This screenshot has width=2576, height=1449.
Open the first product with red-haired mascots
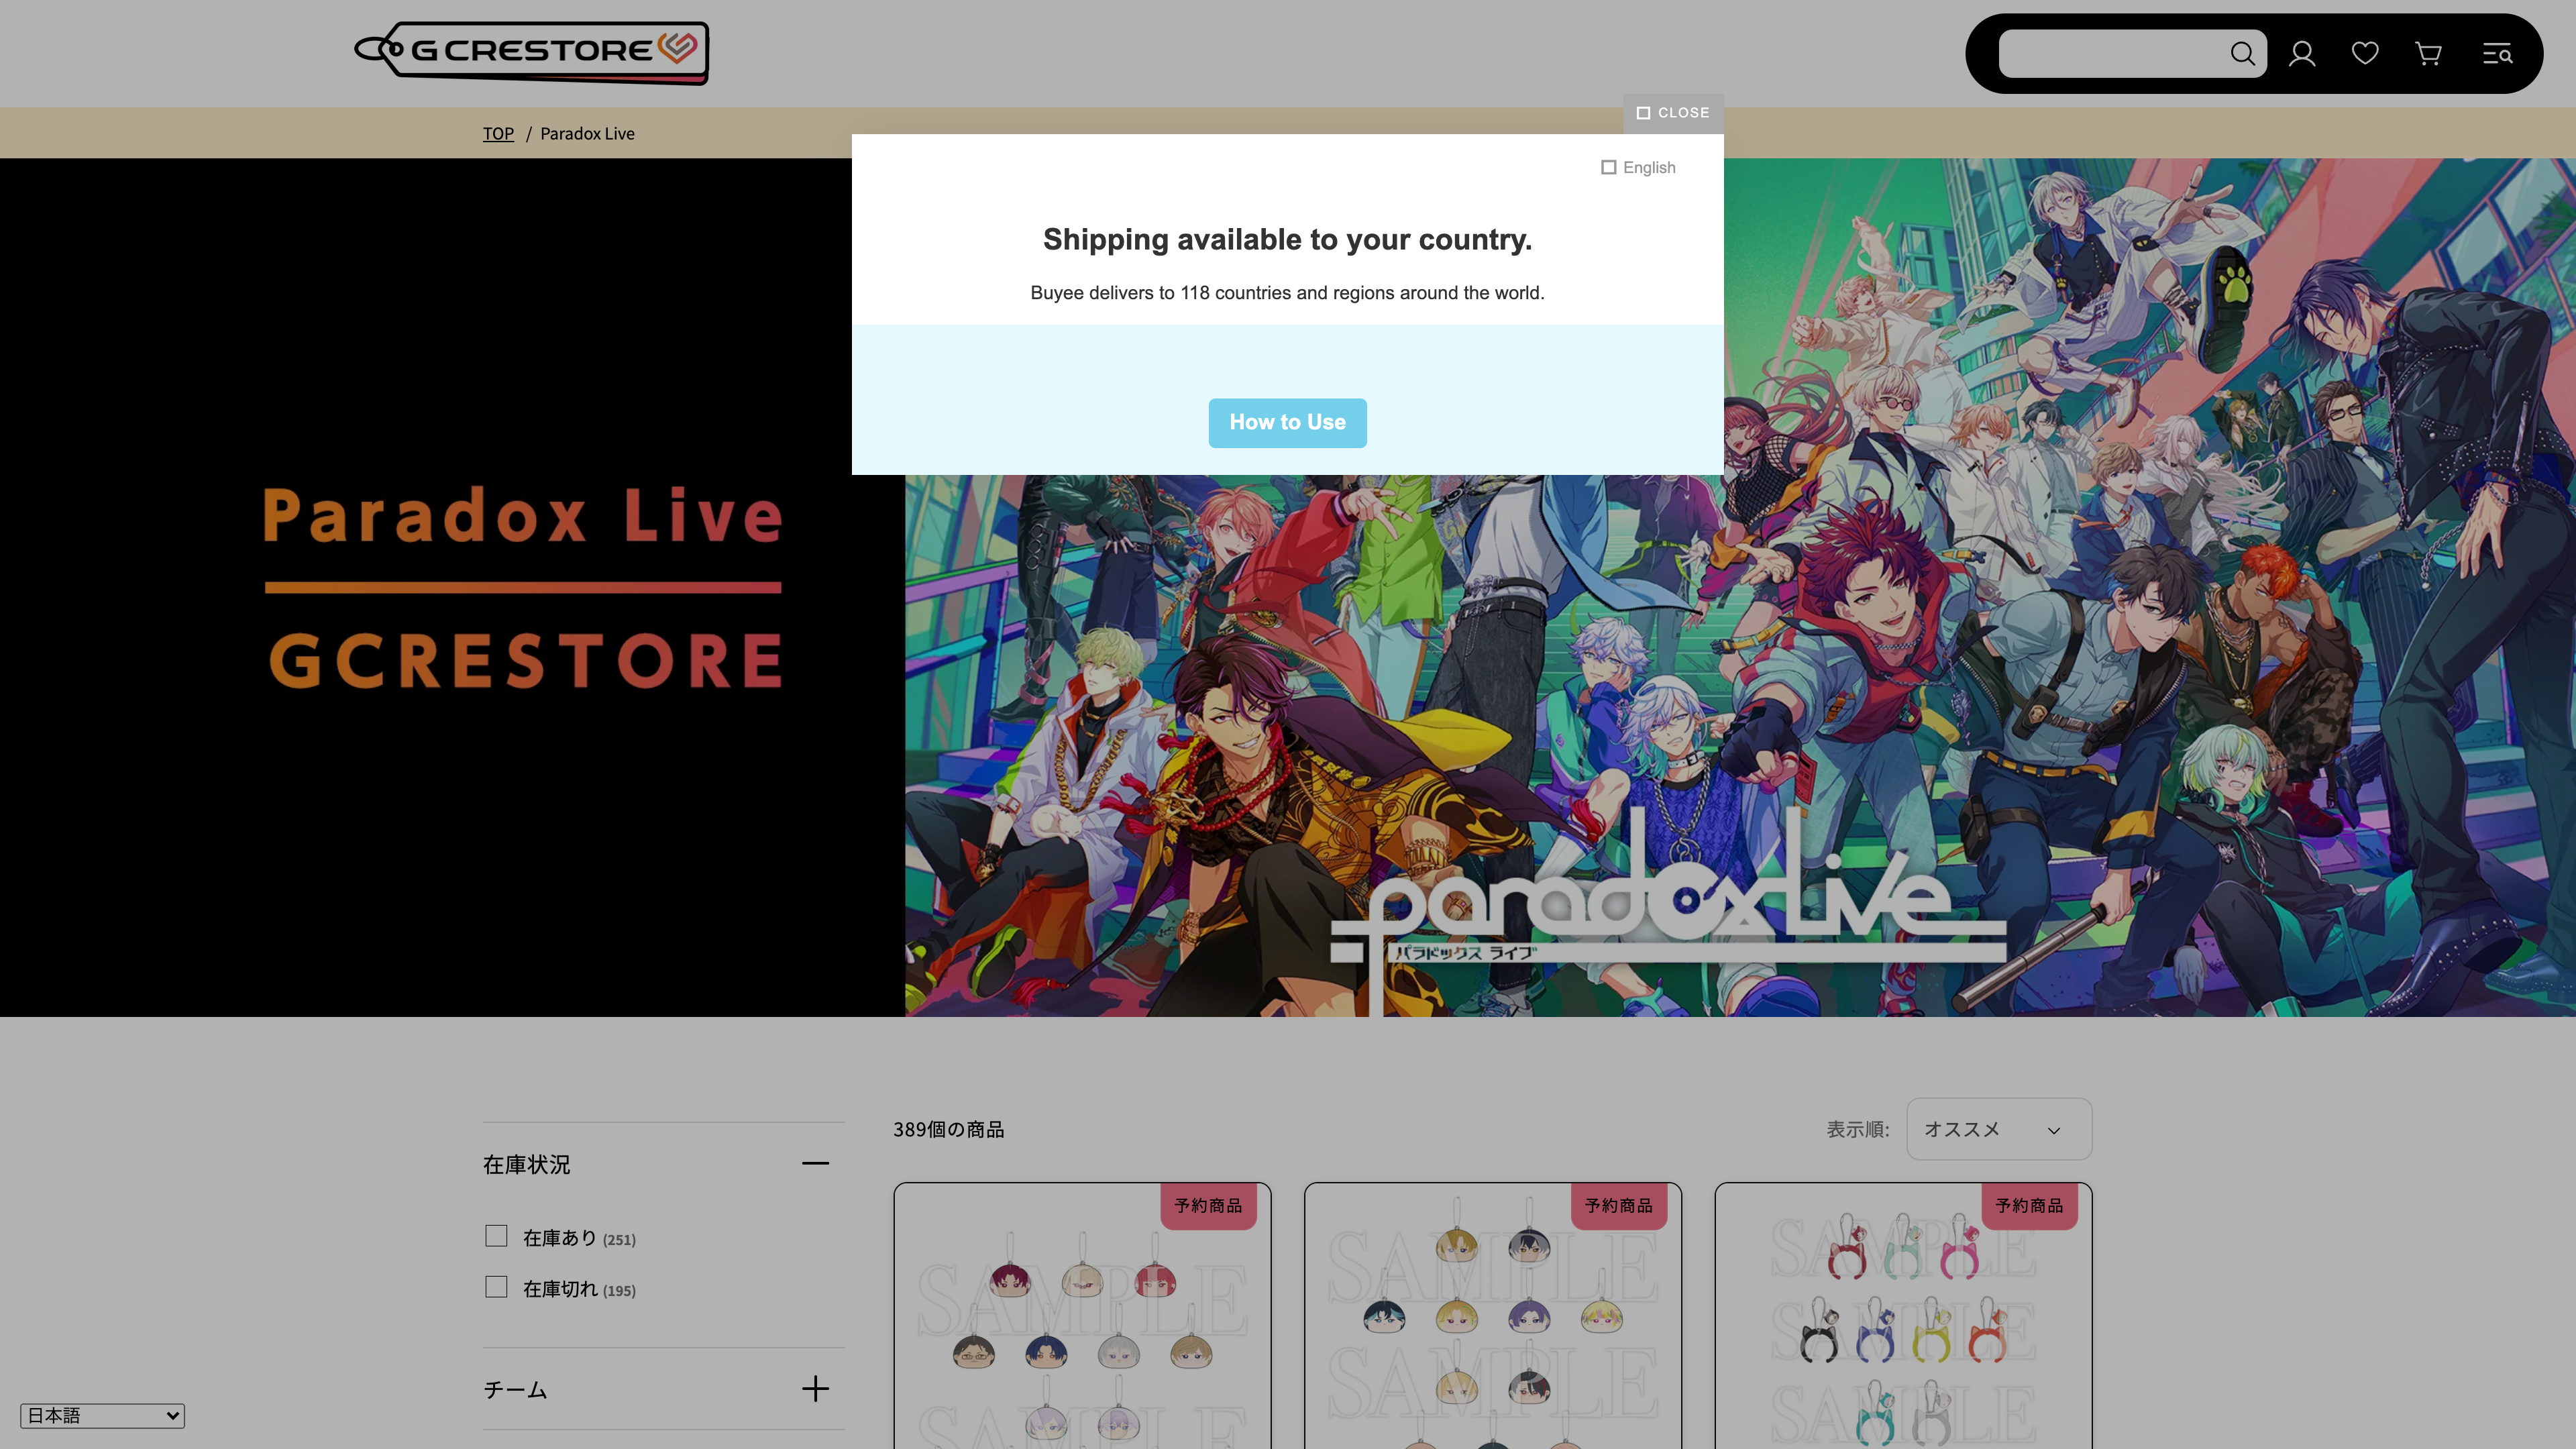pos(1082,1316)
